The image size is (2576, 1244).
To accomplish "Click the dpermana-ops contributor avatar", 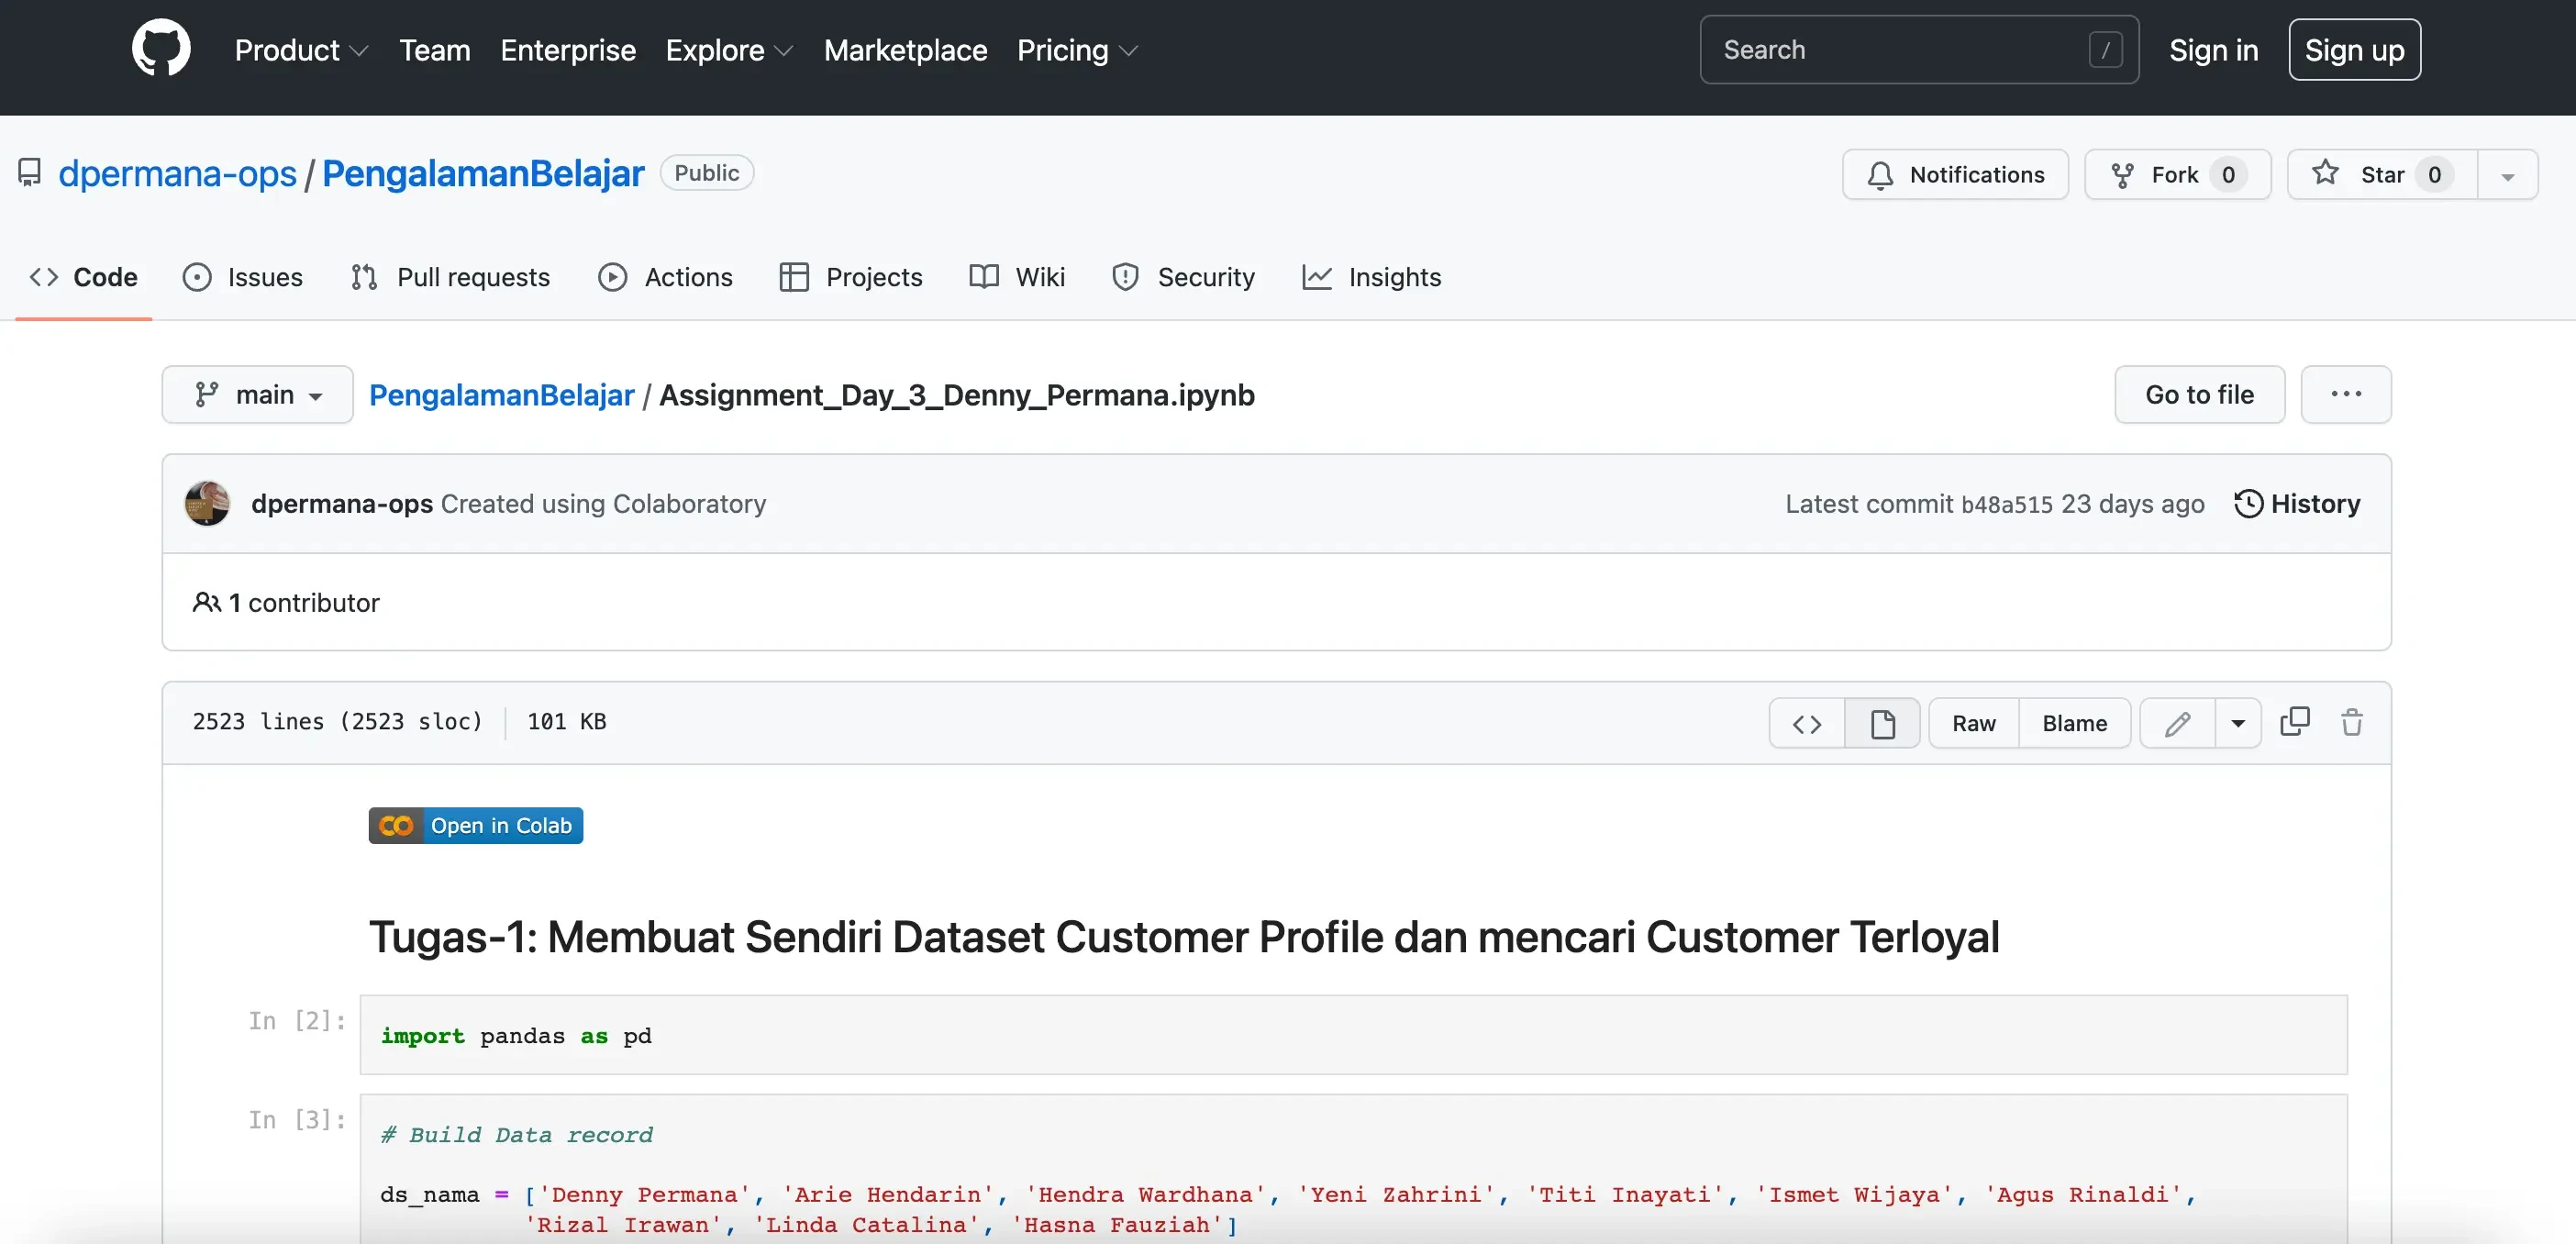I will [207, 503].
